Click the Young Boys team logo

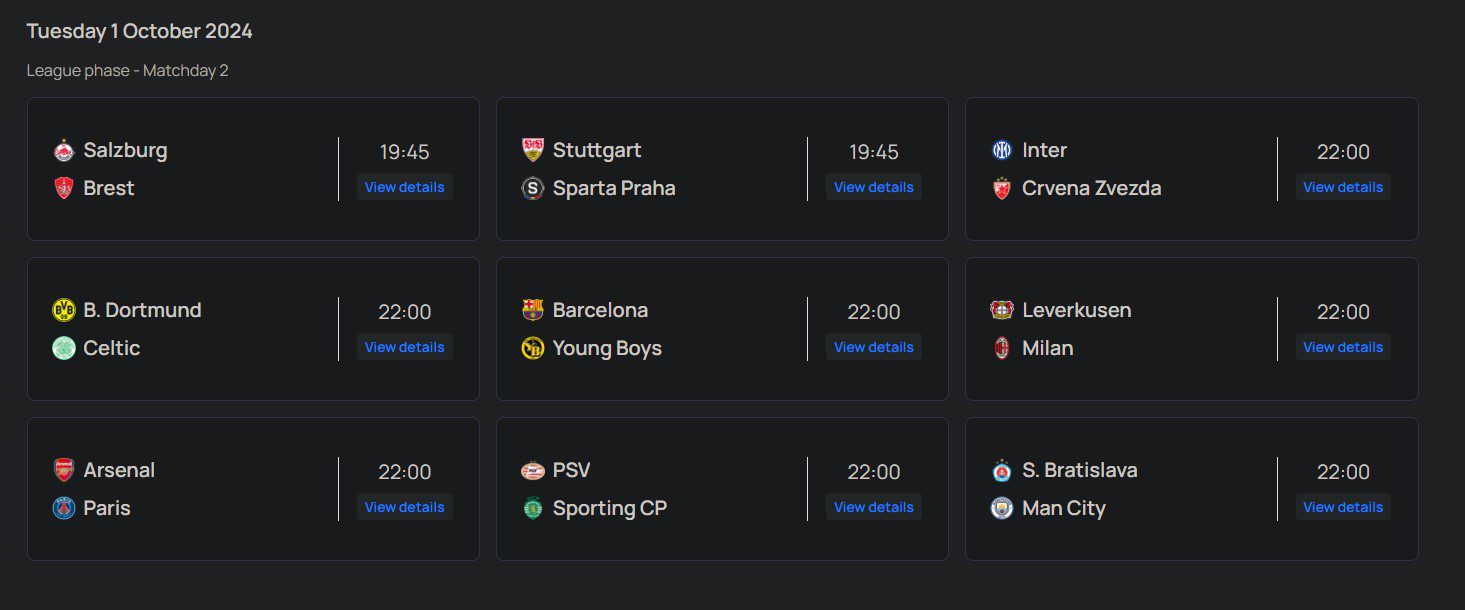[x=533, y=349]
